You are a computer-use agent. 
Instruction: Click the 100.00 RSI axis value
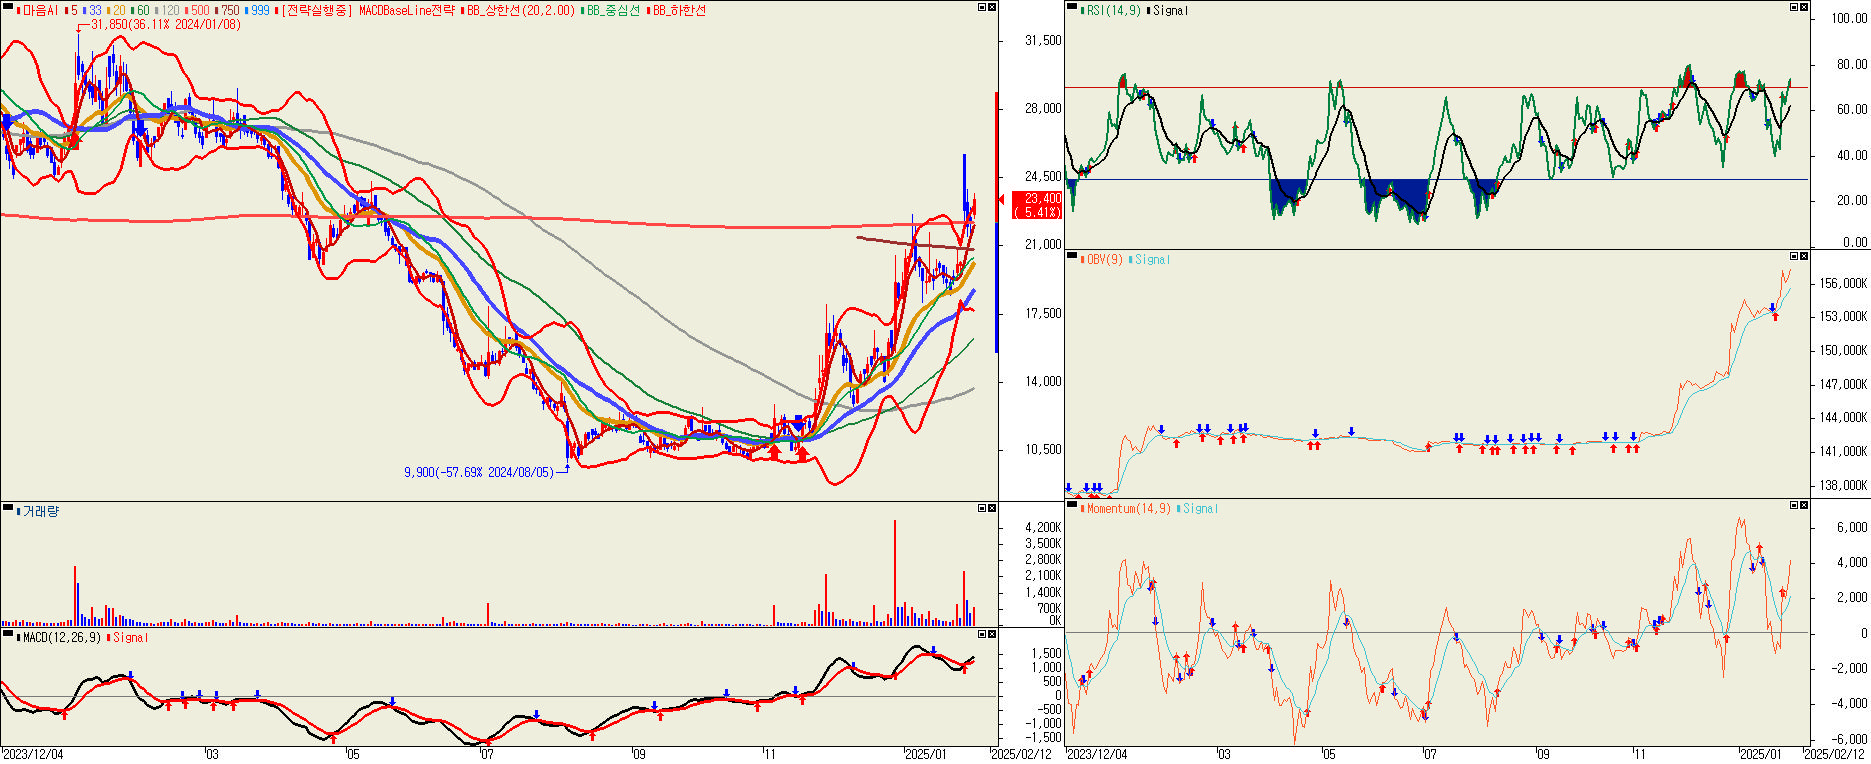pyautogui.click(x=1850, y=18)
